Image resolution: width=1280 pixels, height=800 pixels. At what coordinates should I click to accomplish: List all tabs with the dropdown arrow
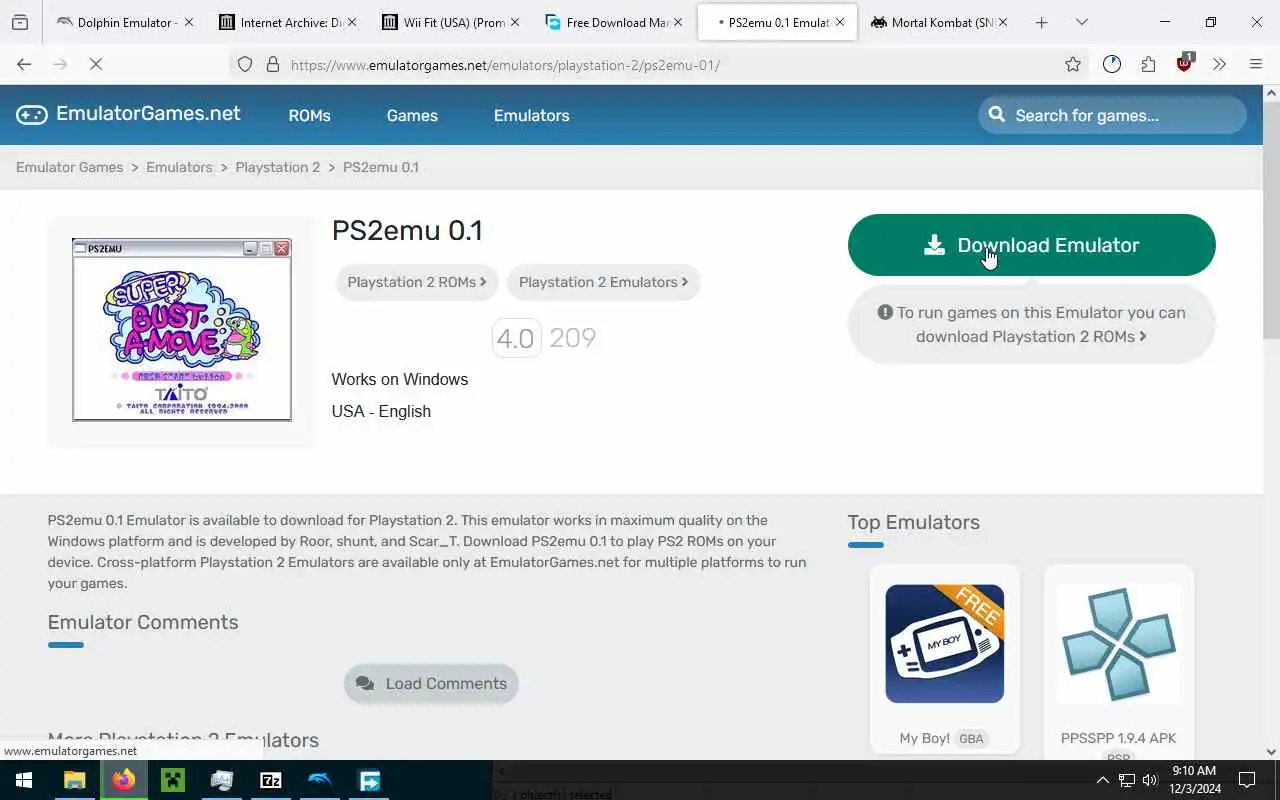click(x=1082, y=22)
